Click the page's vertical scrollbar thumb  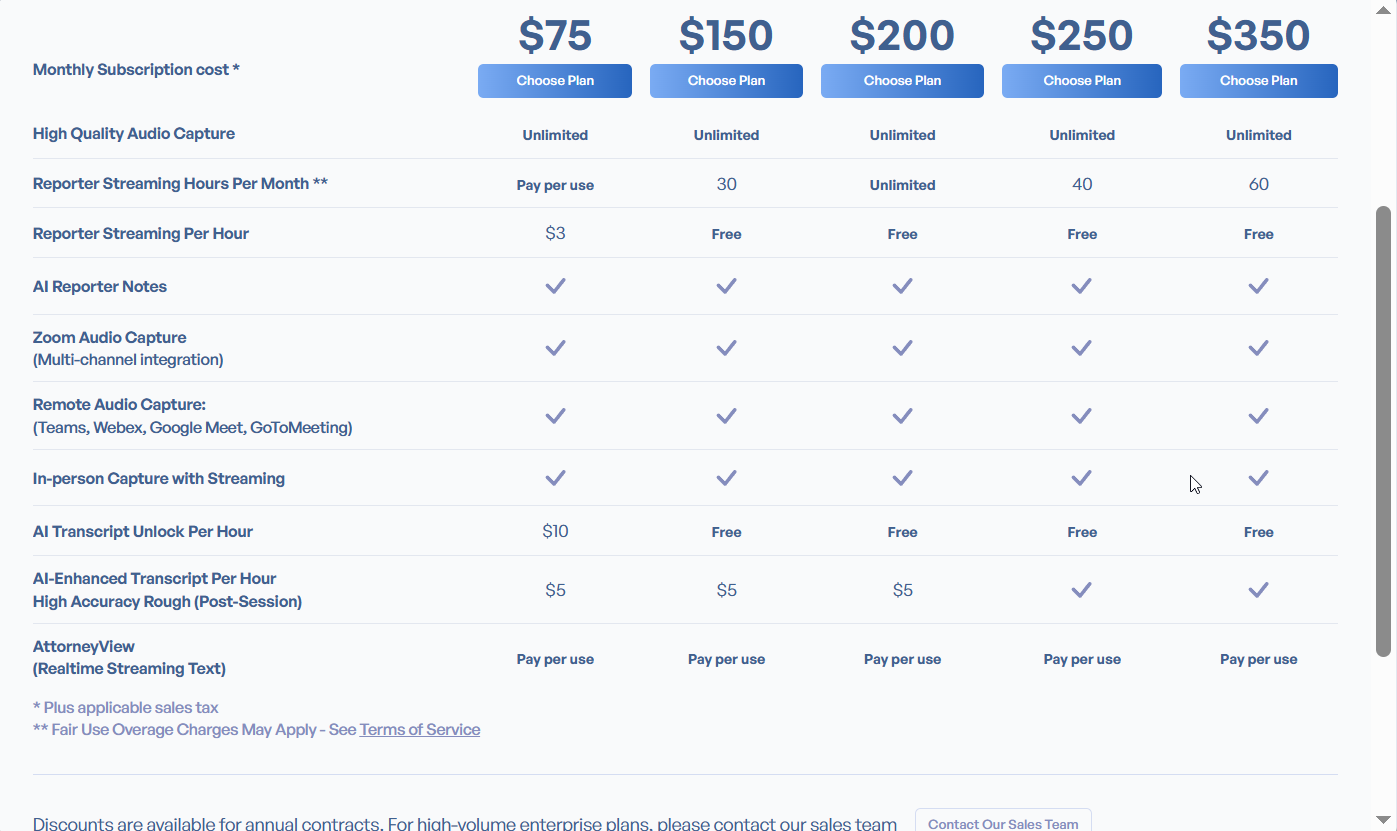coord(1383,430)
